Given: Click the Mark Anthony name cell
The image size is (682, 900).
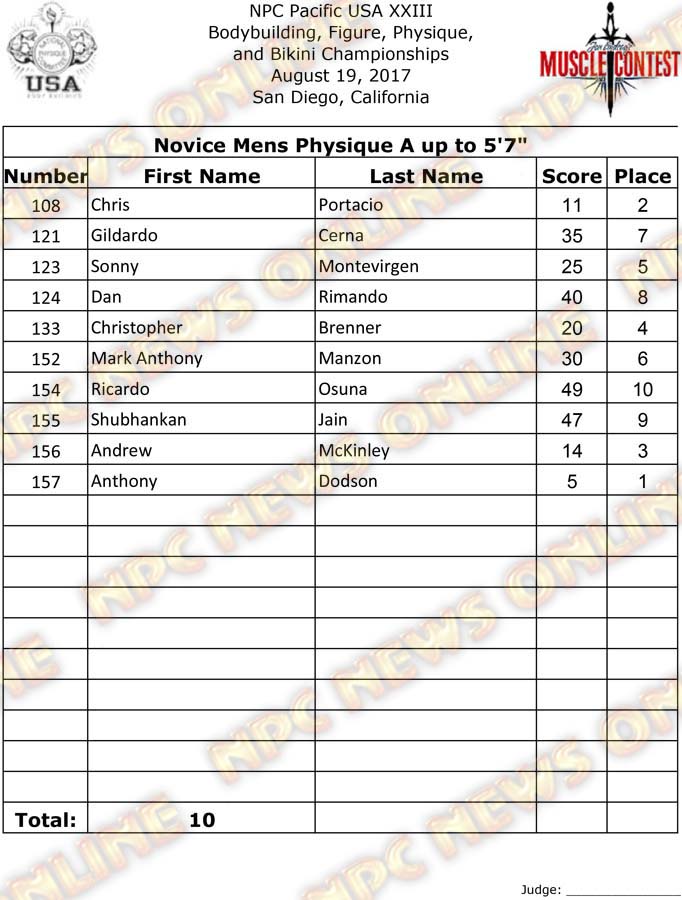Looking at the screenshot, I should 147,358.
